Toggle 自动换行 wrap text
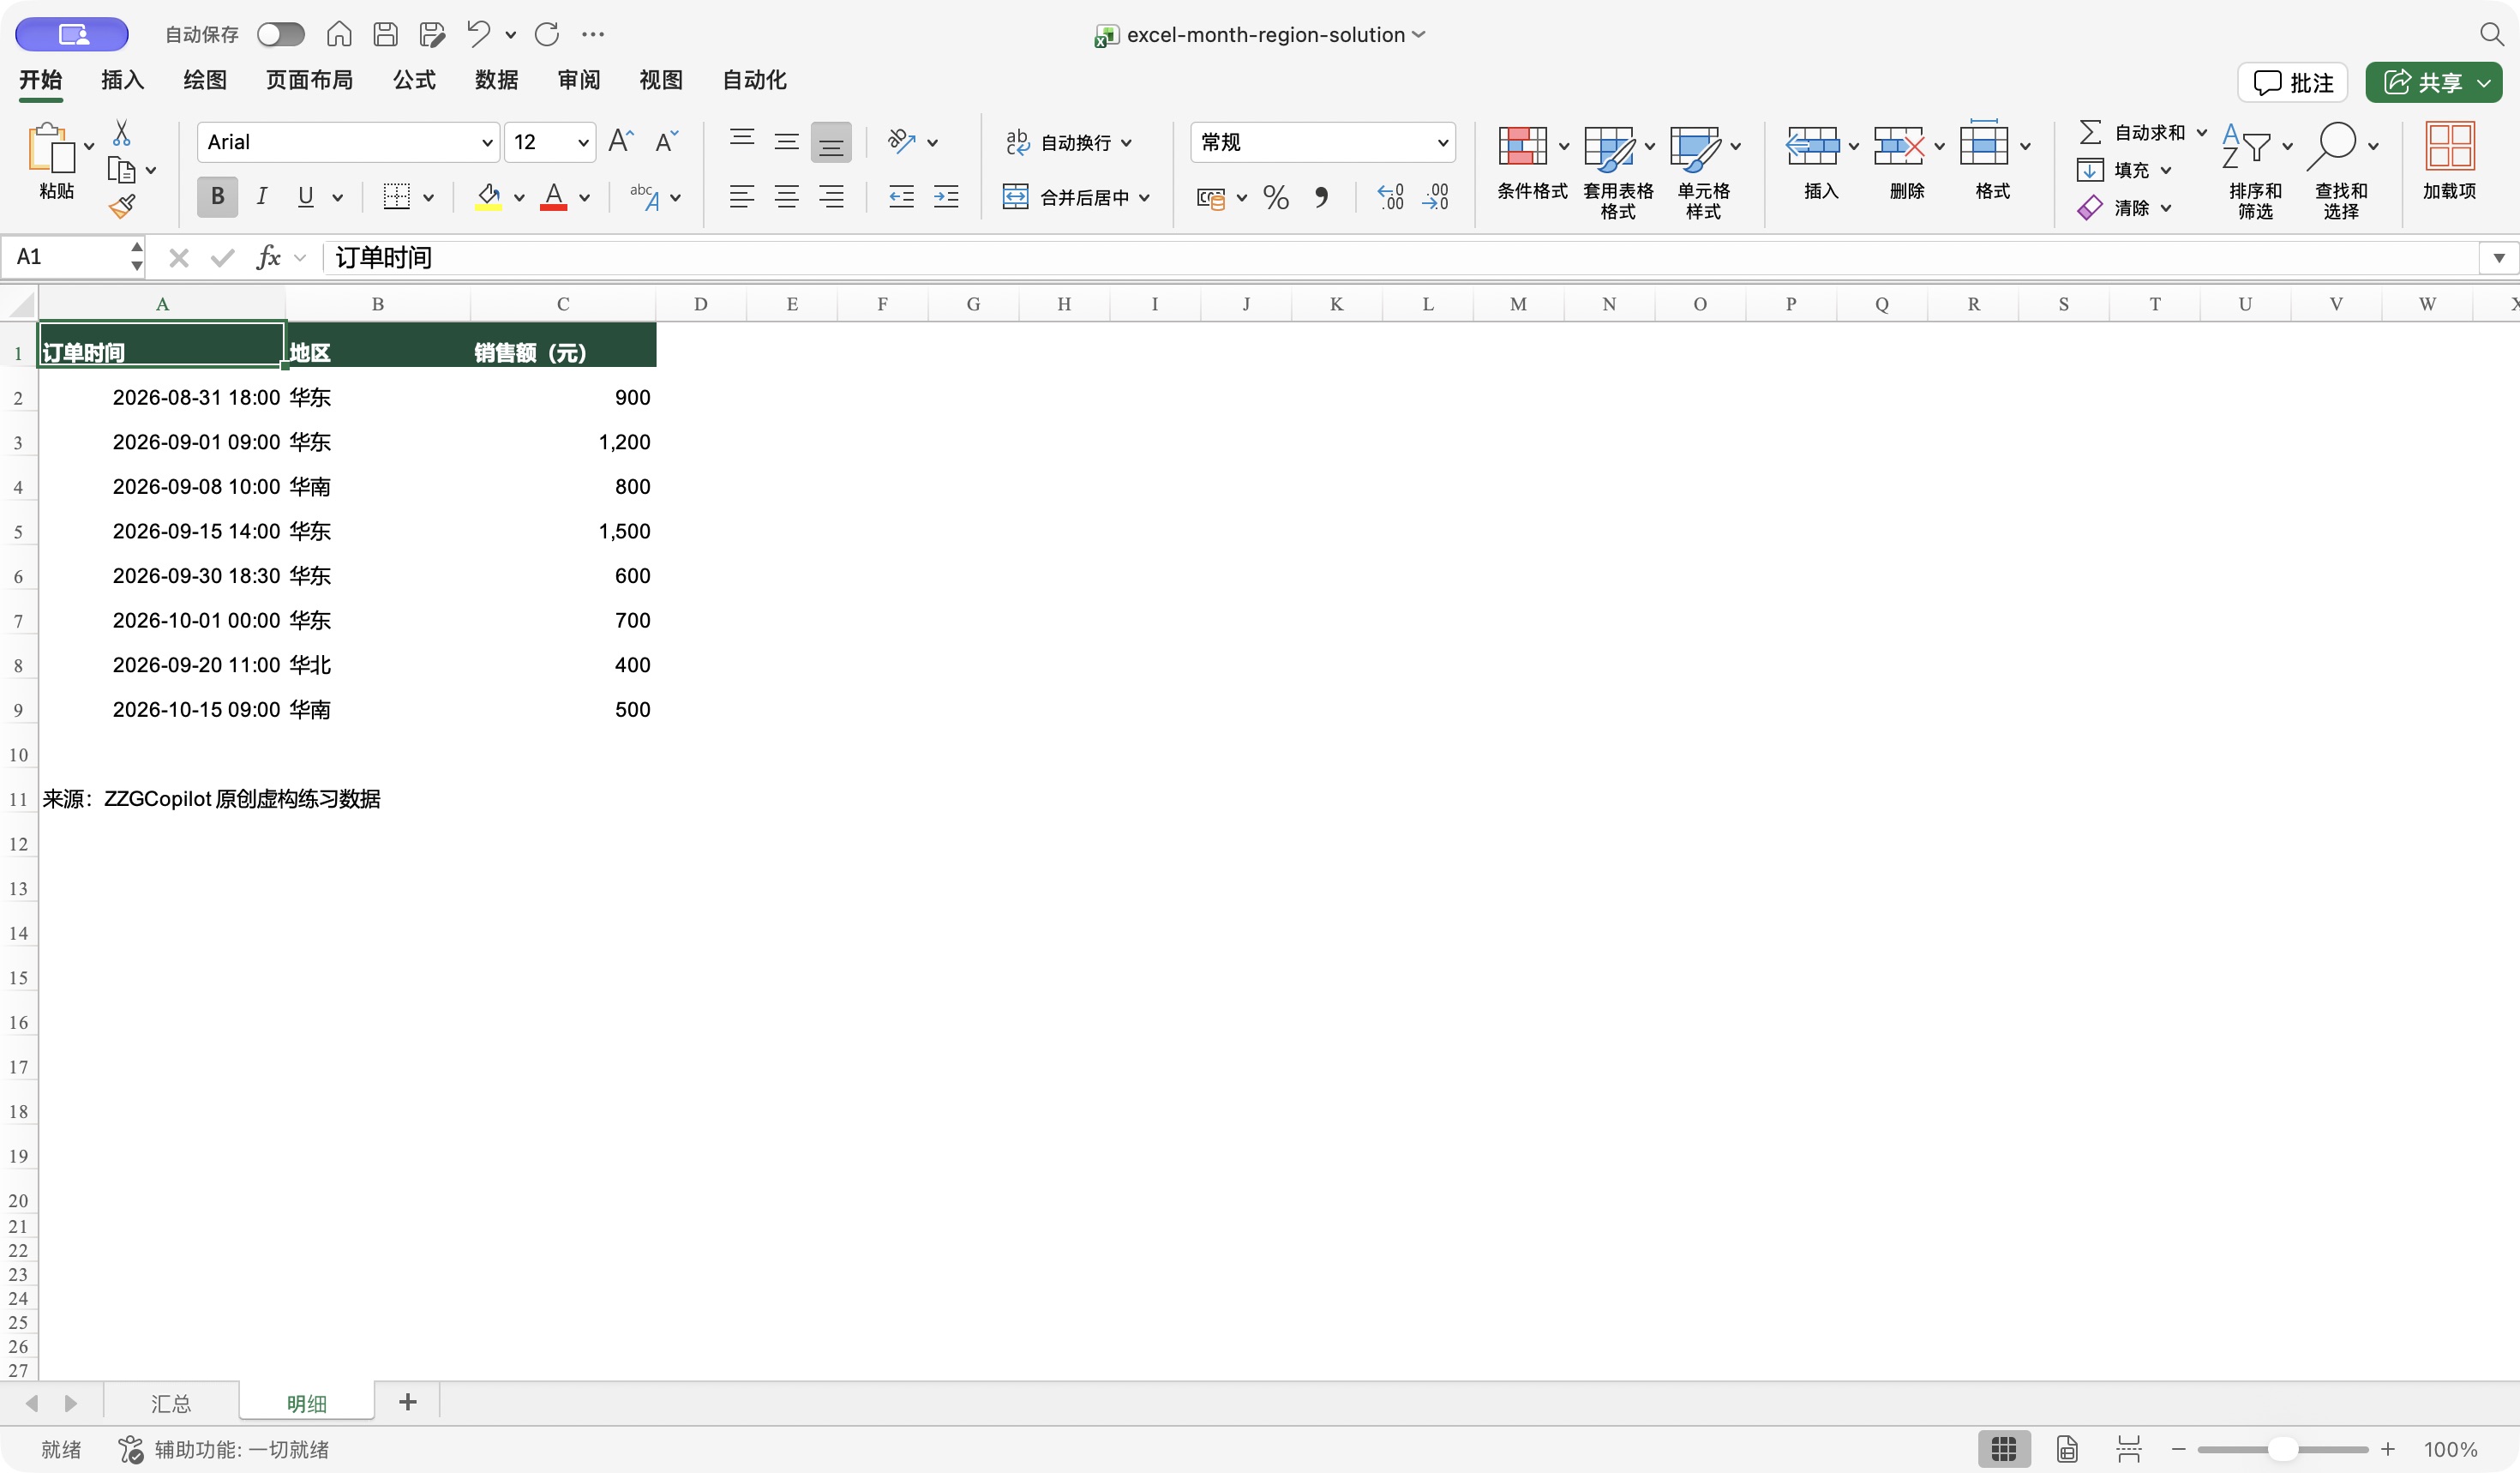The image size is (2520, 1473). [1069, 142]
